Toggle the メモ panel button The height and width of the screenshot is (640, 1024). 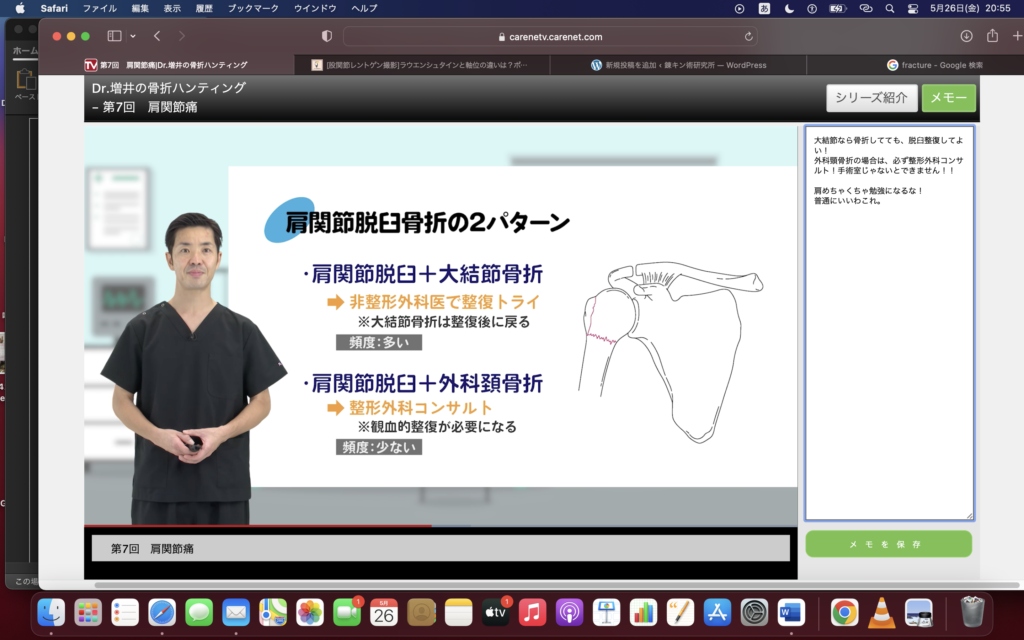tap(948, 98)
